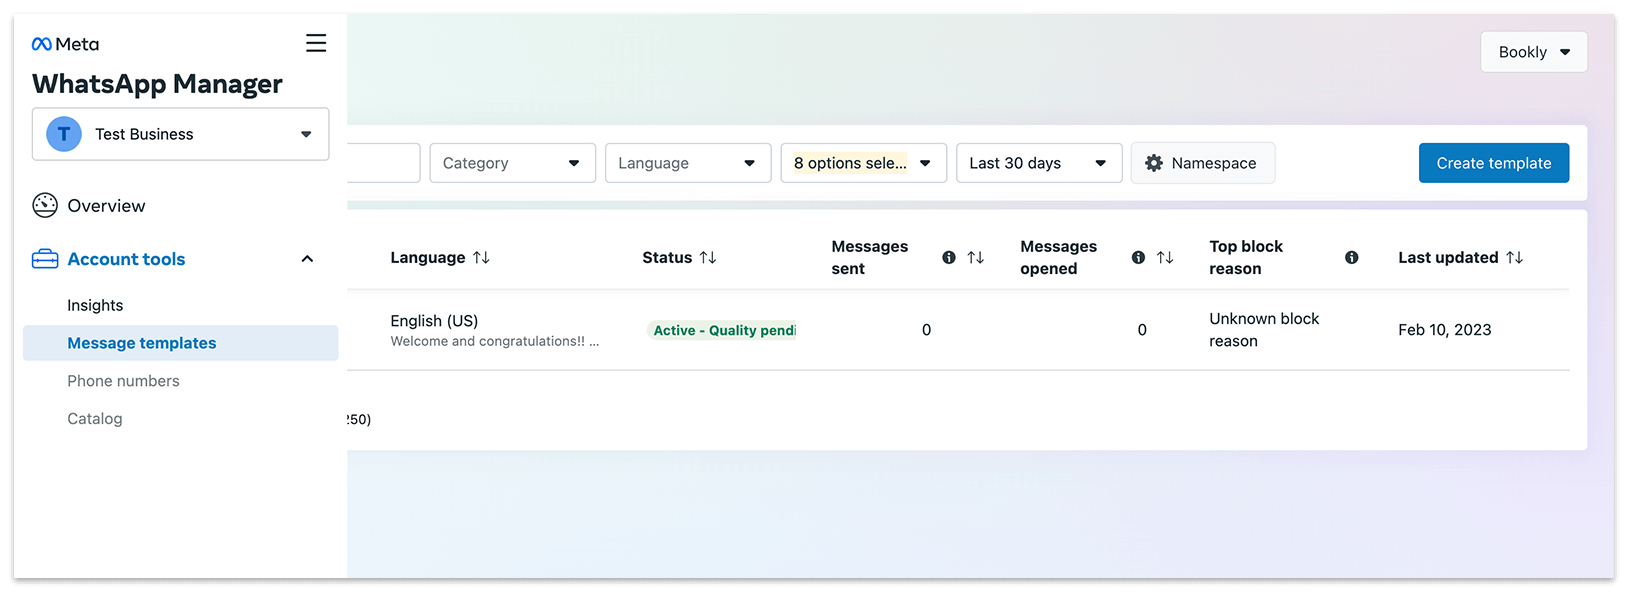
Task: Click Welcome and congratulations preview text
Action: click(495, 341)
